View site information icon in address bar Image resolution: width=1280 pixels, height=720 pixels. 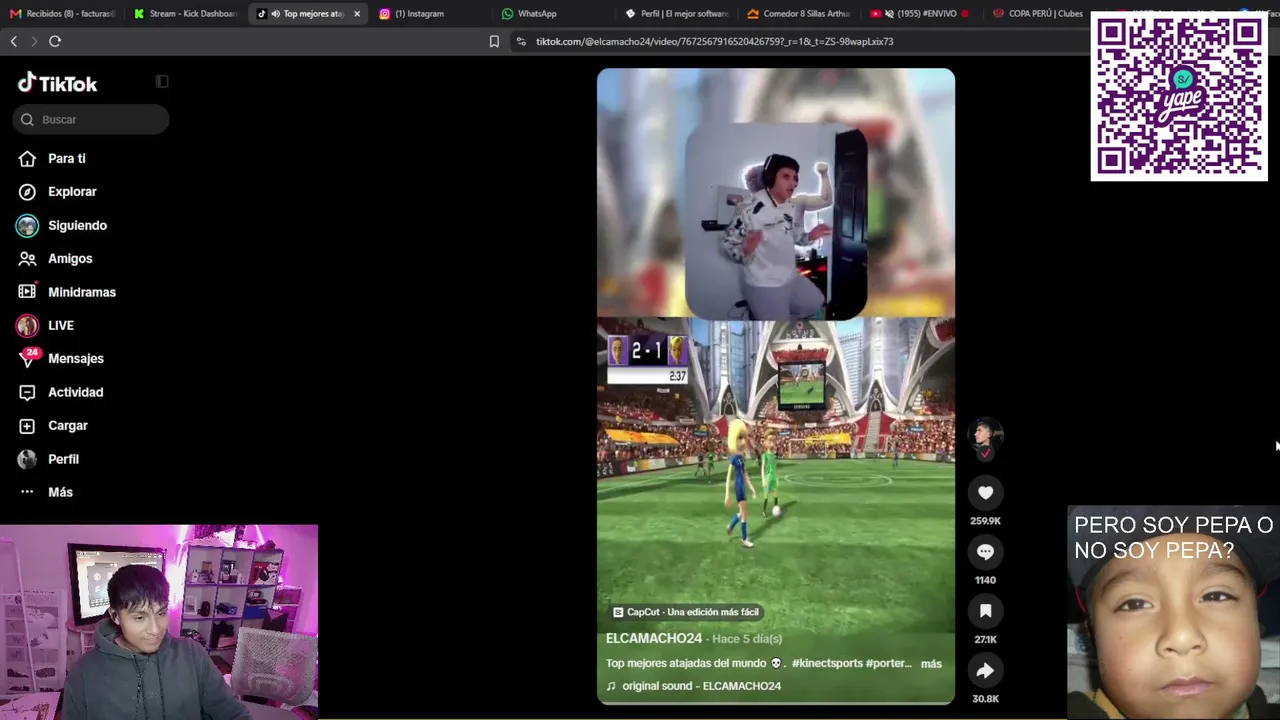point(520,41)
